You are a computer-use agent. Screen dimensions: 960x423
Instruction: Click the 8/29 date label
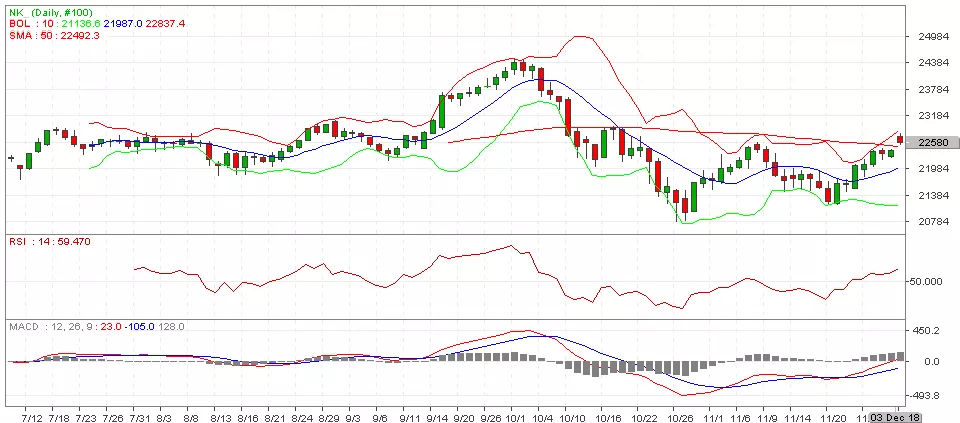(331, 417)
